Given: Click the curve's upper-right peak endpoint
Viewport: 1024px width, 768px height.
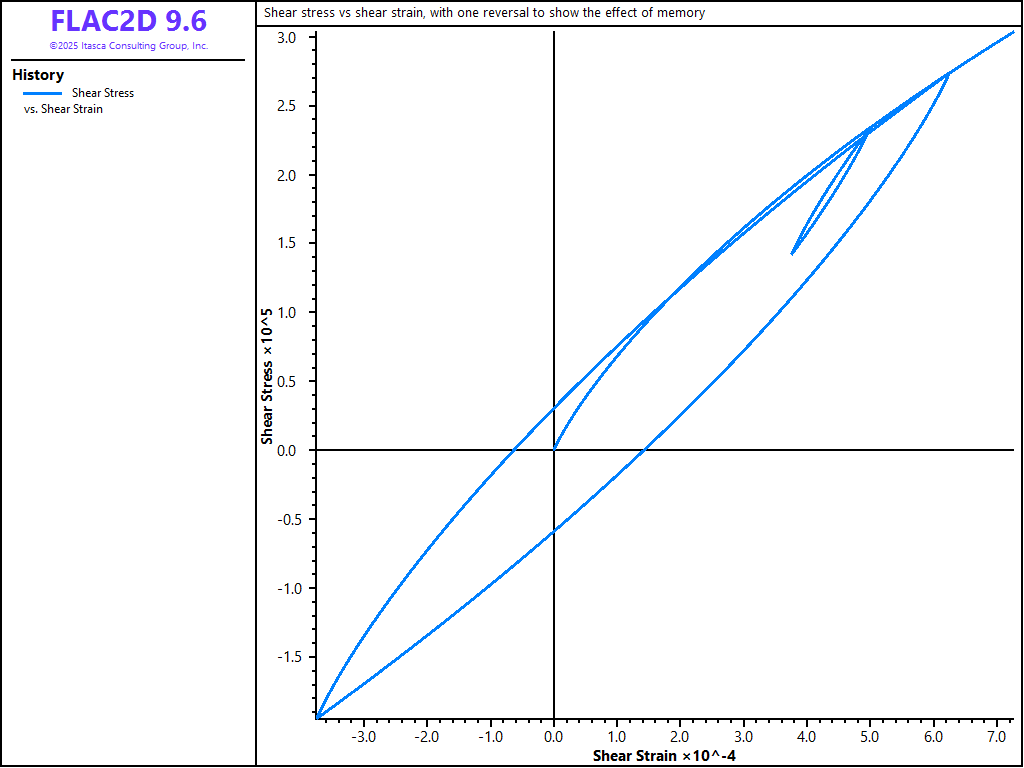Looking at the screenshot, I should pos(1013,32).
